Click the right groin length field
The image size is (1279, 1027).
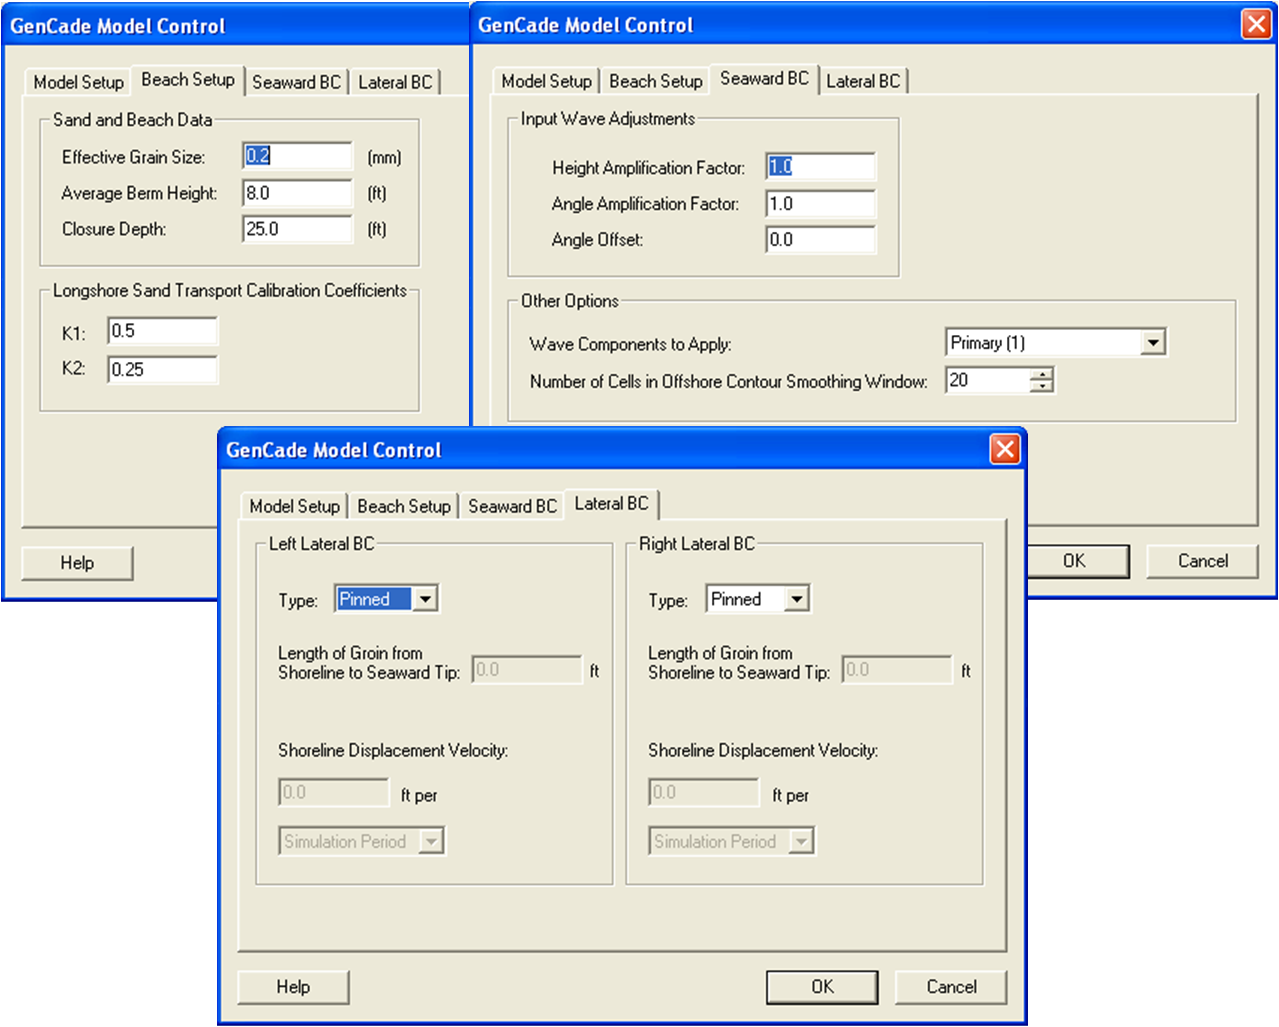click(x=898, y=670)
